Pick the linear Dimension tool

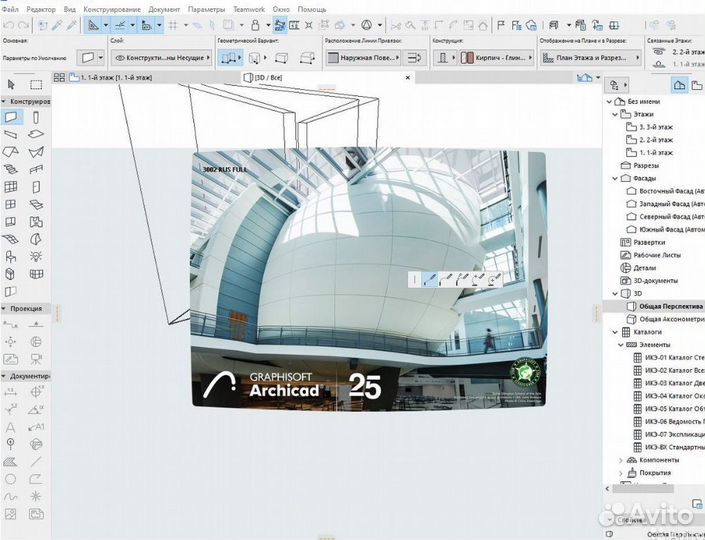coord(11,392)
